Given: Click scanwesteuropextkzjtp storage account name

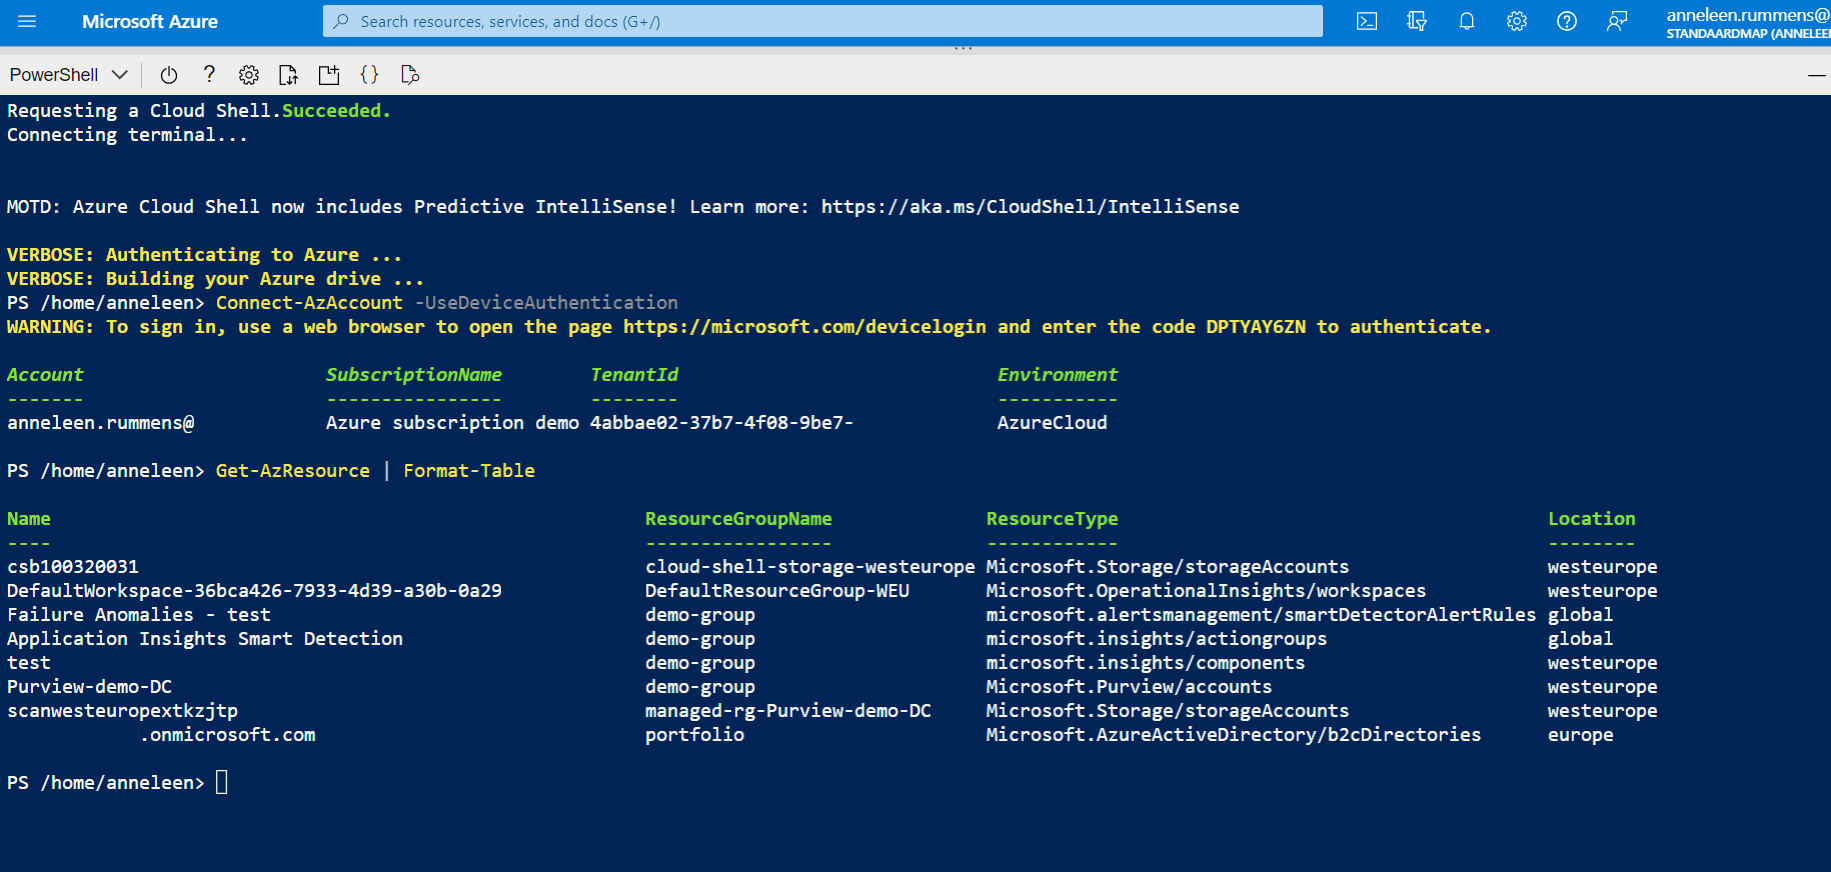Looking at the screenshot, I should (x=123, y=711).
